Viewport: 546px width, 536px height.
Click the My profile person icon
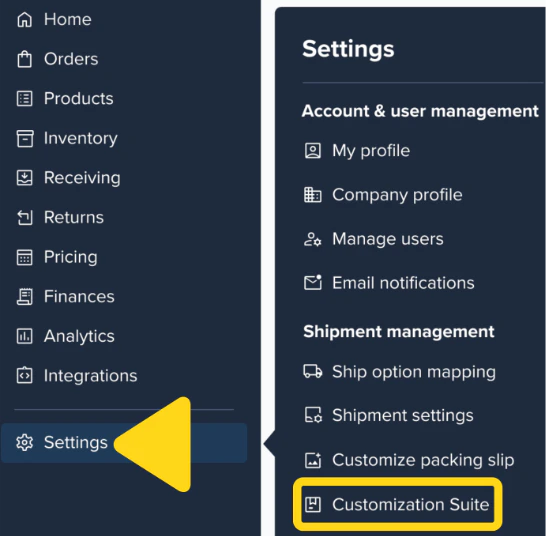click(313, 151)
